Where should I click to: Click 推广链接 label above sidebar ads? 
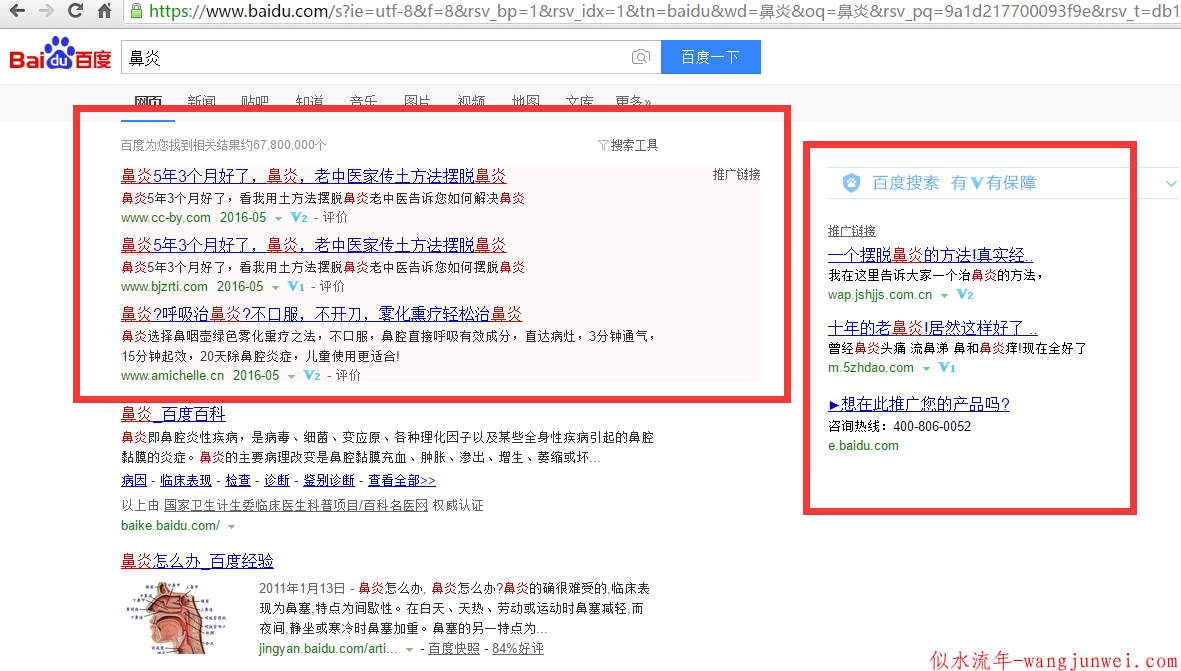[852, 231]
